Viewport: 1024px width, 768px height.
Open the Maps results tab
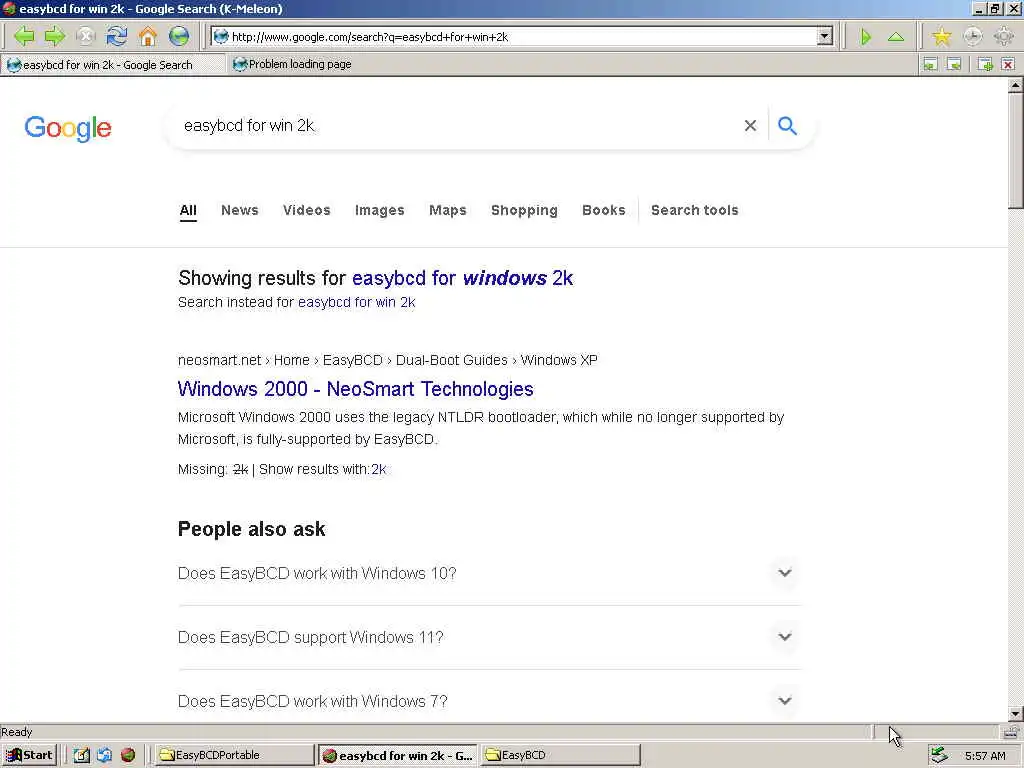pos(447,210)
